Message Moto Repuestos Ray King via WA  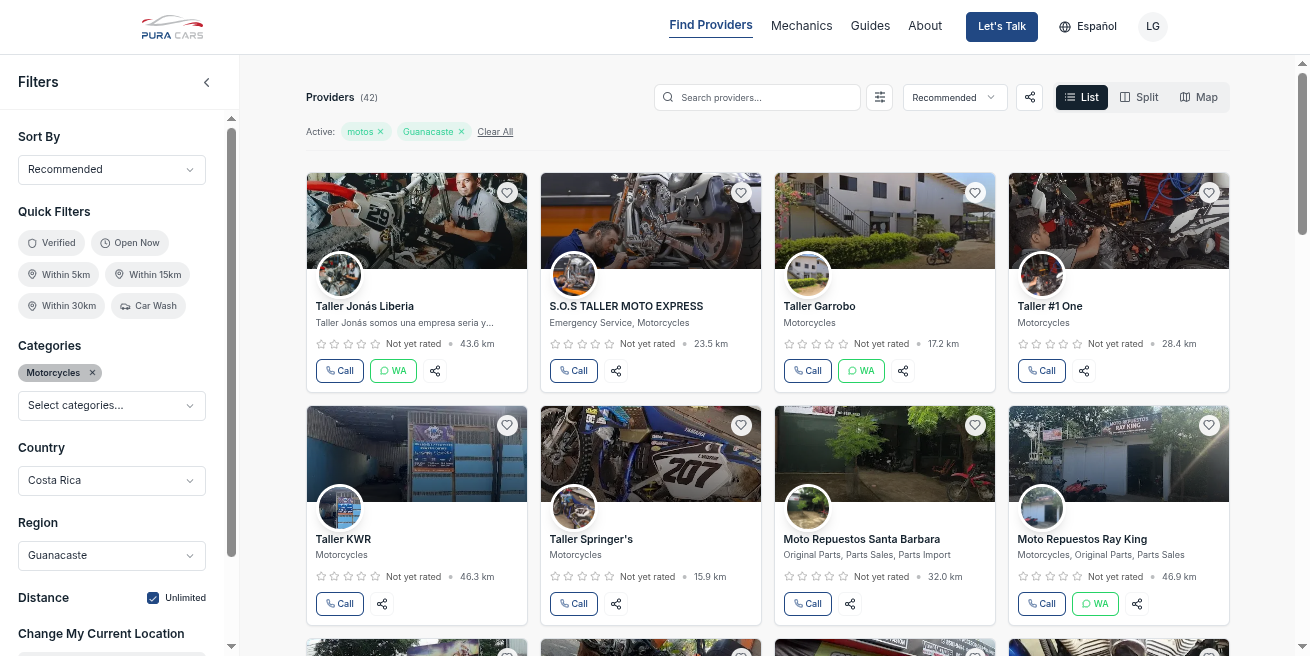click(1095, 604)
